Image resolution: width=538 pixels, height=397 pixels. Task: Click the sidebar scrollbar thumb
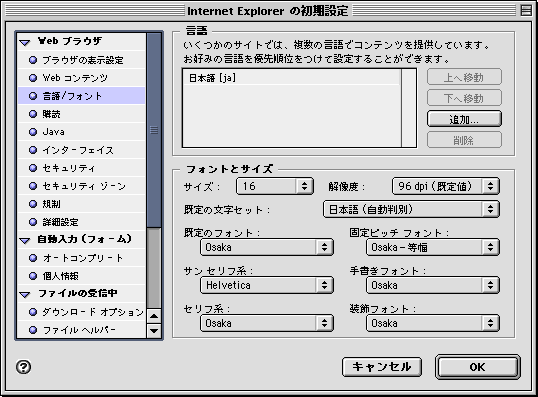154,130
